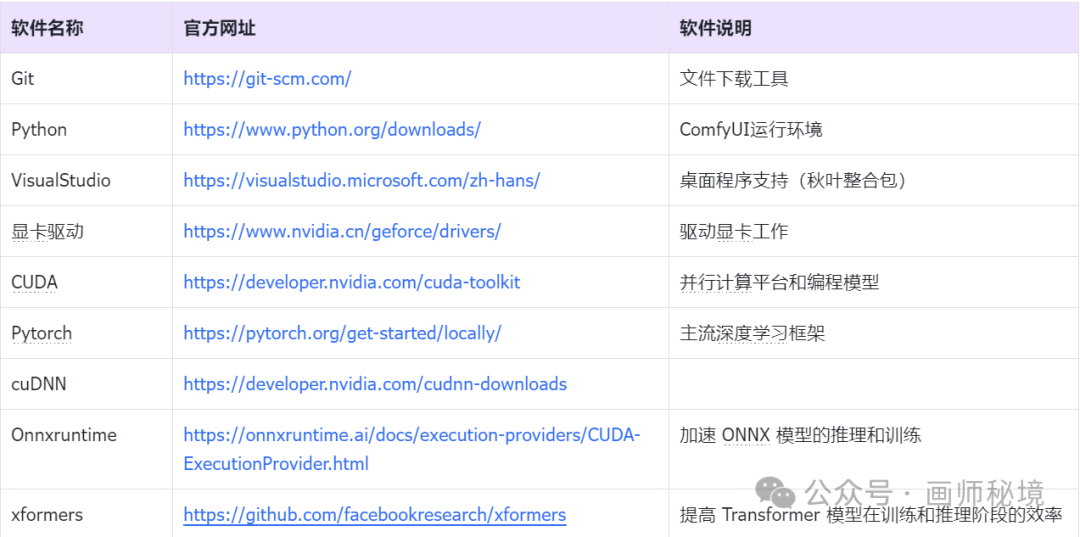Viewport: 1080px width, 537px height.
Task: Select the cuDNN name cell
Action: tap(86, 384)
